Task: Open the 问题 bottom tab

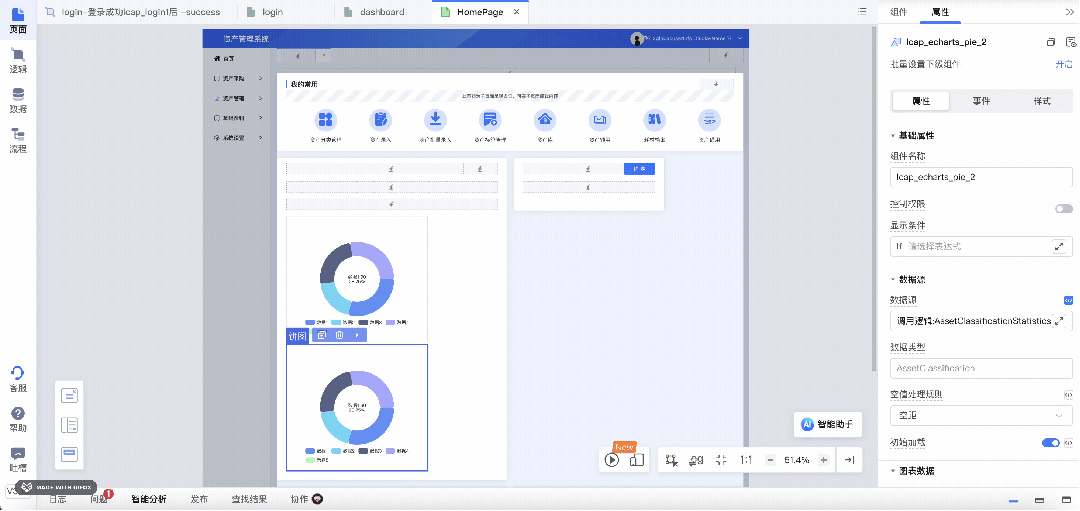Action: [98, 499]
